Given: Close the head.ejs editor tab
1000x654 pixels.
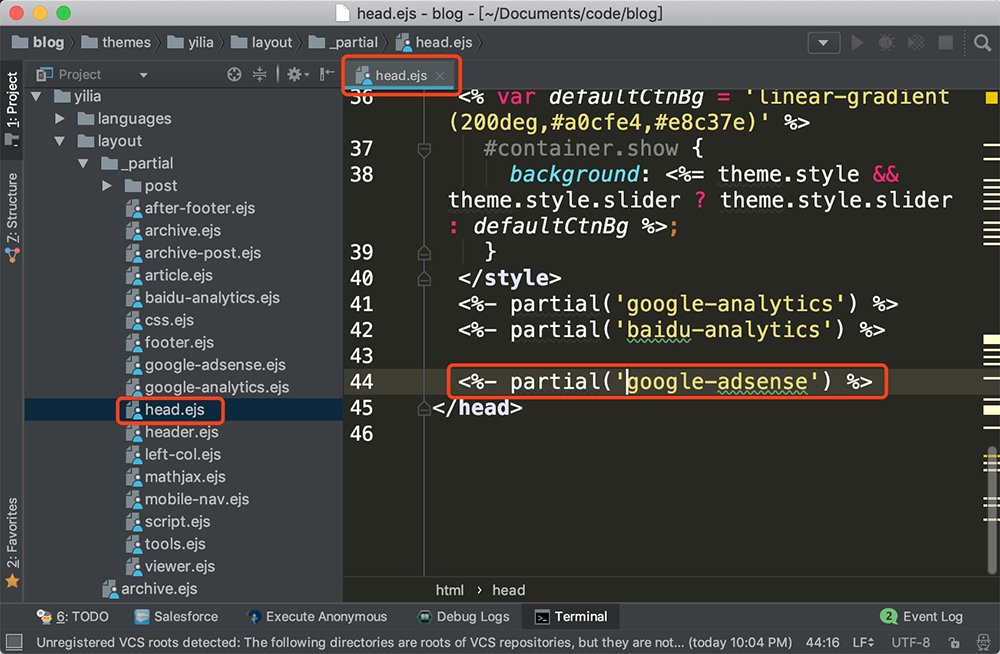Looking at the screenshot, I should pyautogui.click(x=439, y=75).
